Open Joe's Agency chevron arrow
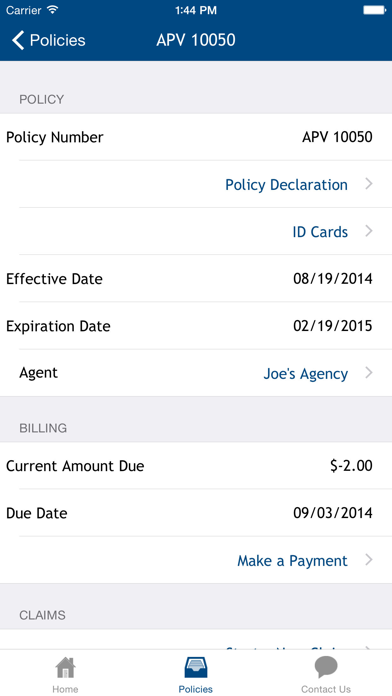Image resolution: width=392 pixels, height=696 pixels. click(x=369, y=373)
